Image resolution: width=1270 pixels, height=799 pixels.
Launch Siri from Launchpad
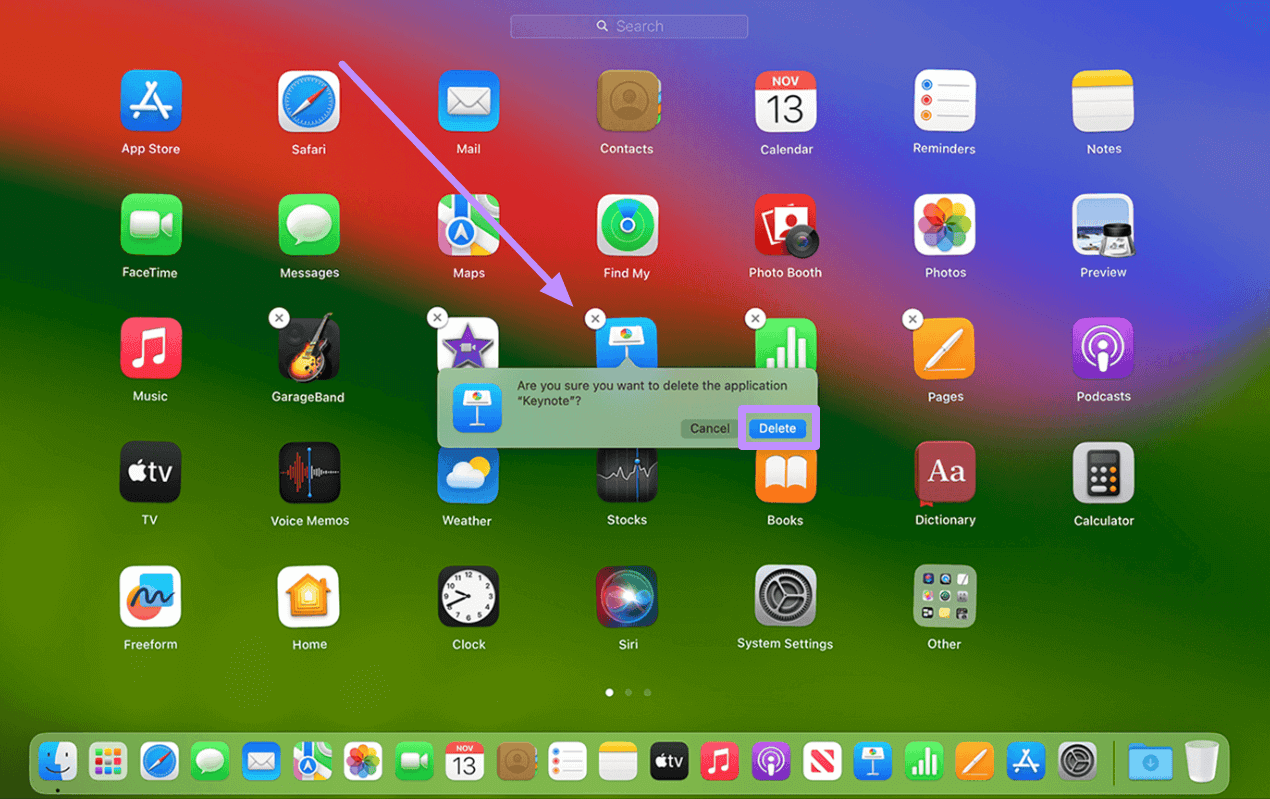[x=627, y=596]
